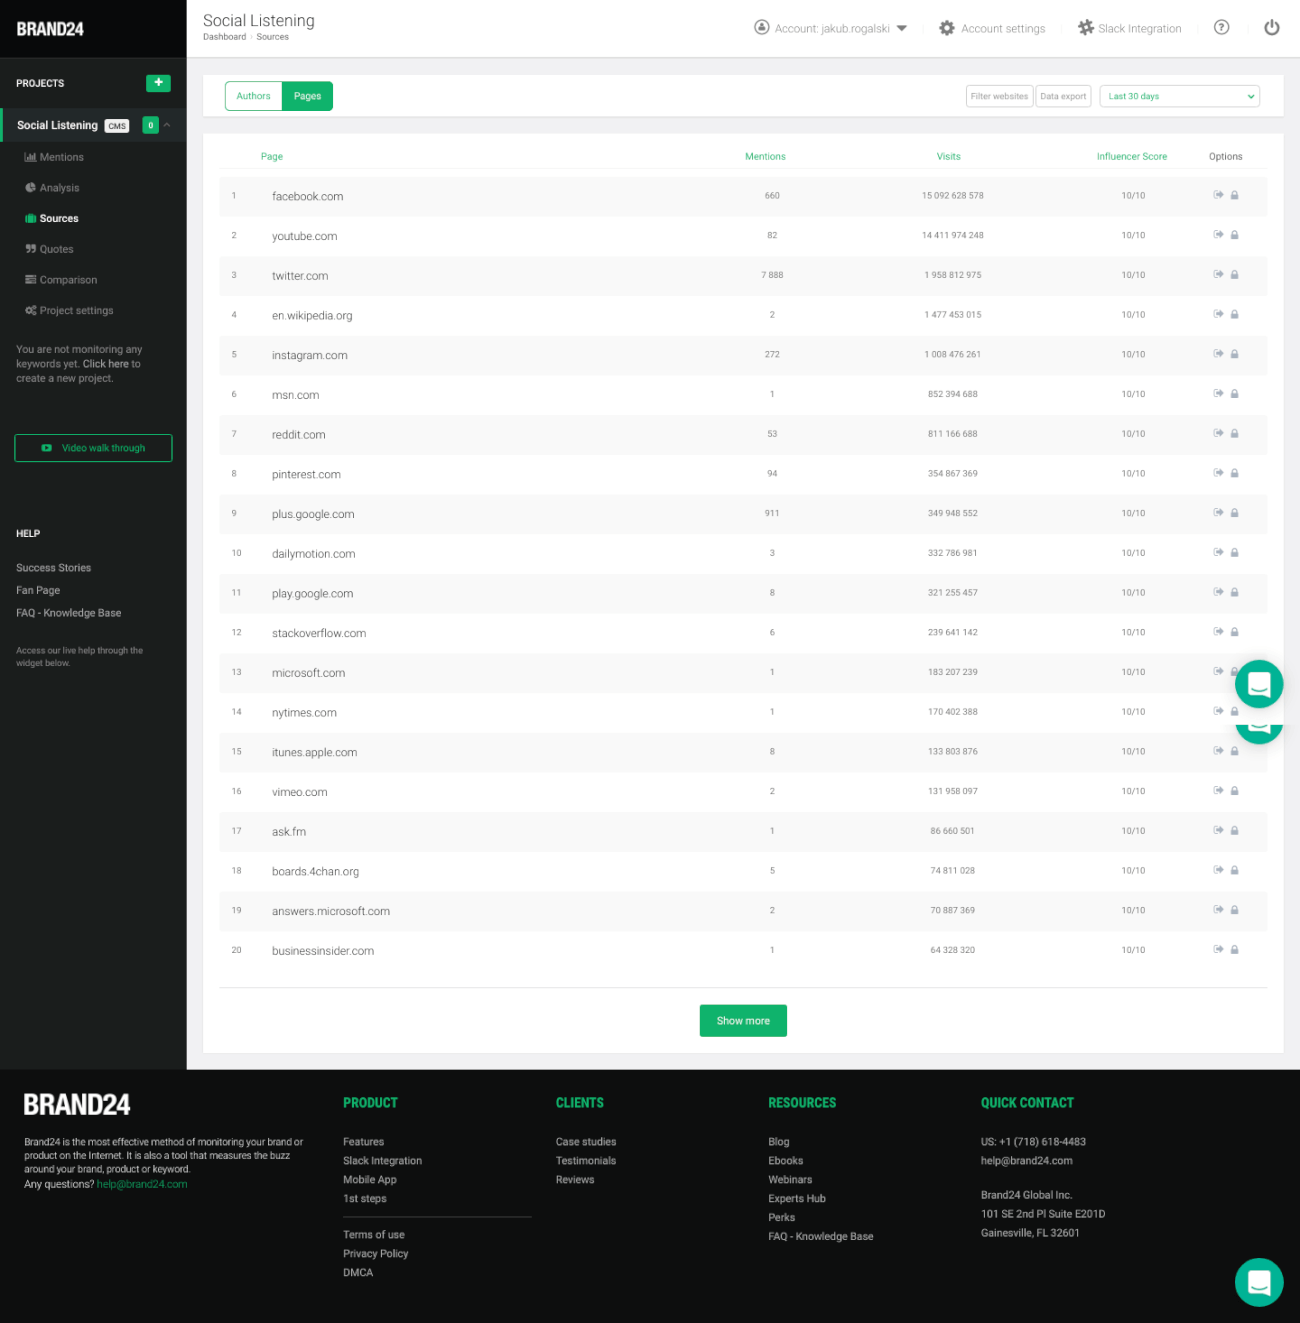Click the lock icon in plus.google.com row

(x=1234, y=513)
